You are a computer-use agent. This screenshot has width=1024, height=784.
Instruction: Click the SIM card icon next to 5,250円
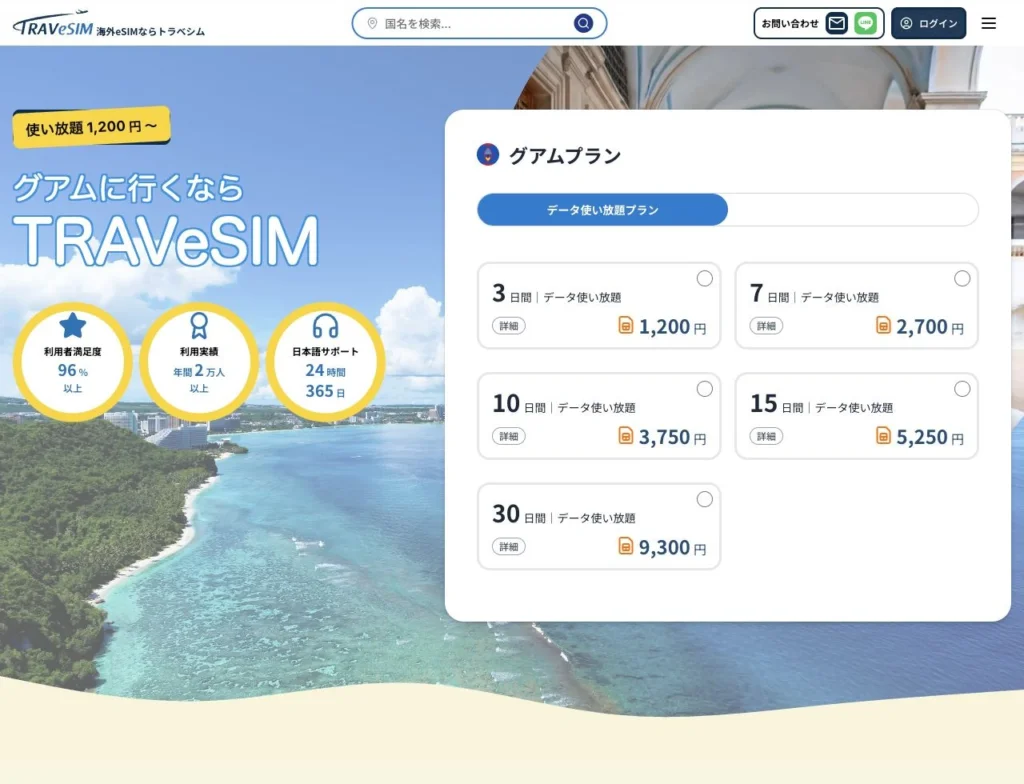[883, 435]
